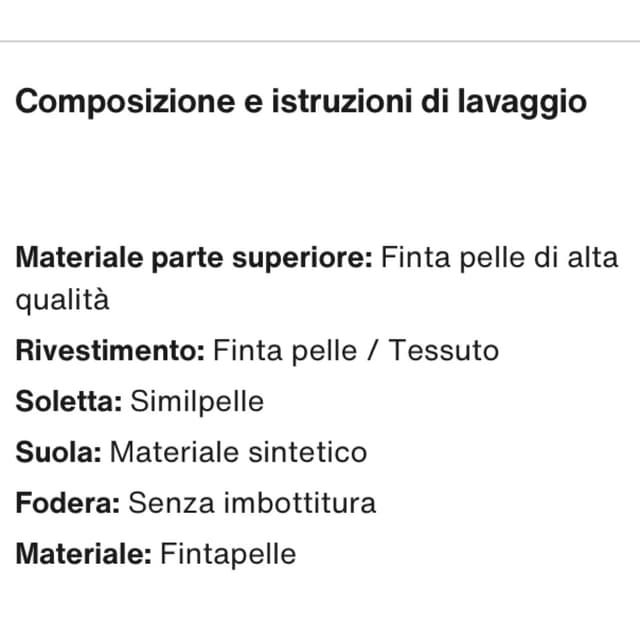This screenshot has height=640, width=640.
Task: Click the word imbottitura
Action: click(x=300, y=503)
